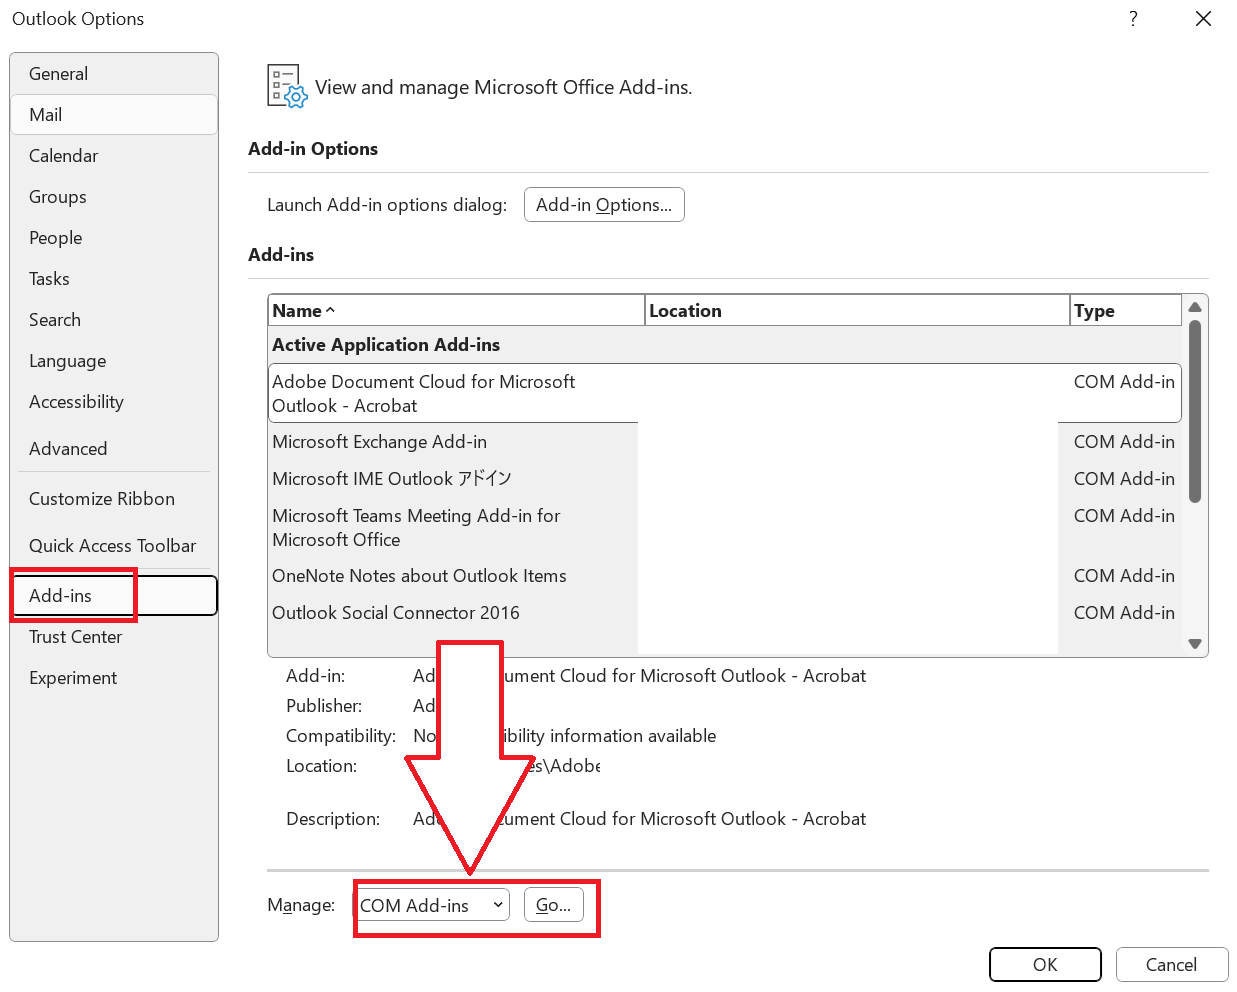Screen dimensions: 1237x992
Task: Select Mail in the options sidebar
Action: [x=114, y=115]
